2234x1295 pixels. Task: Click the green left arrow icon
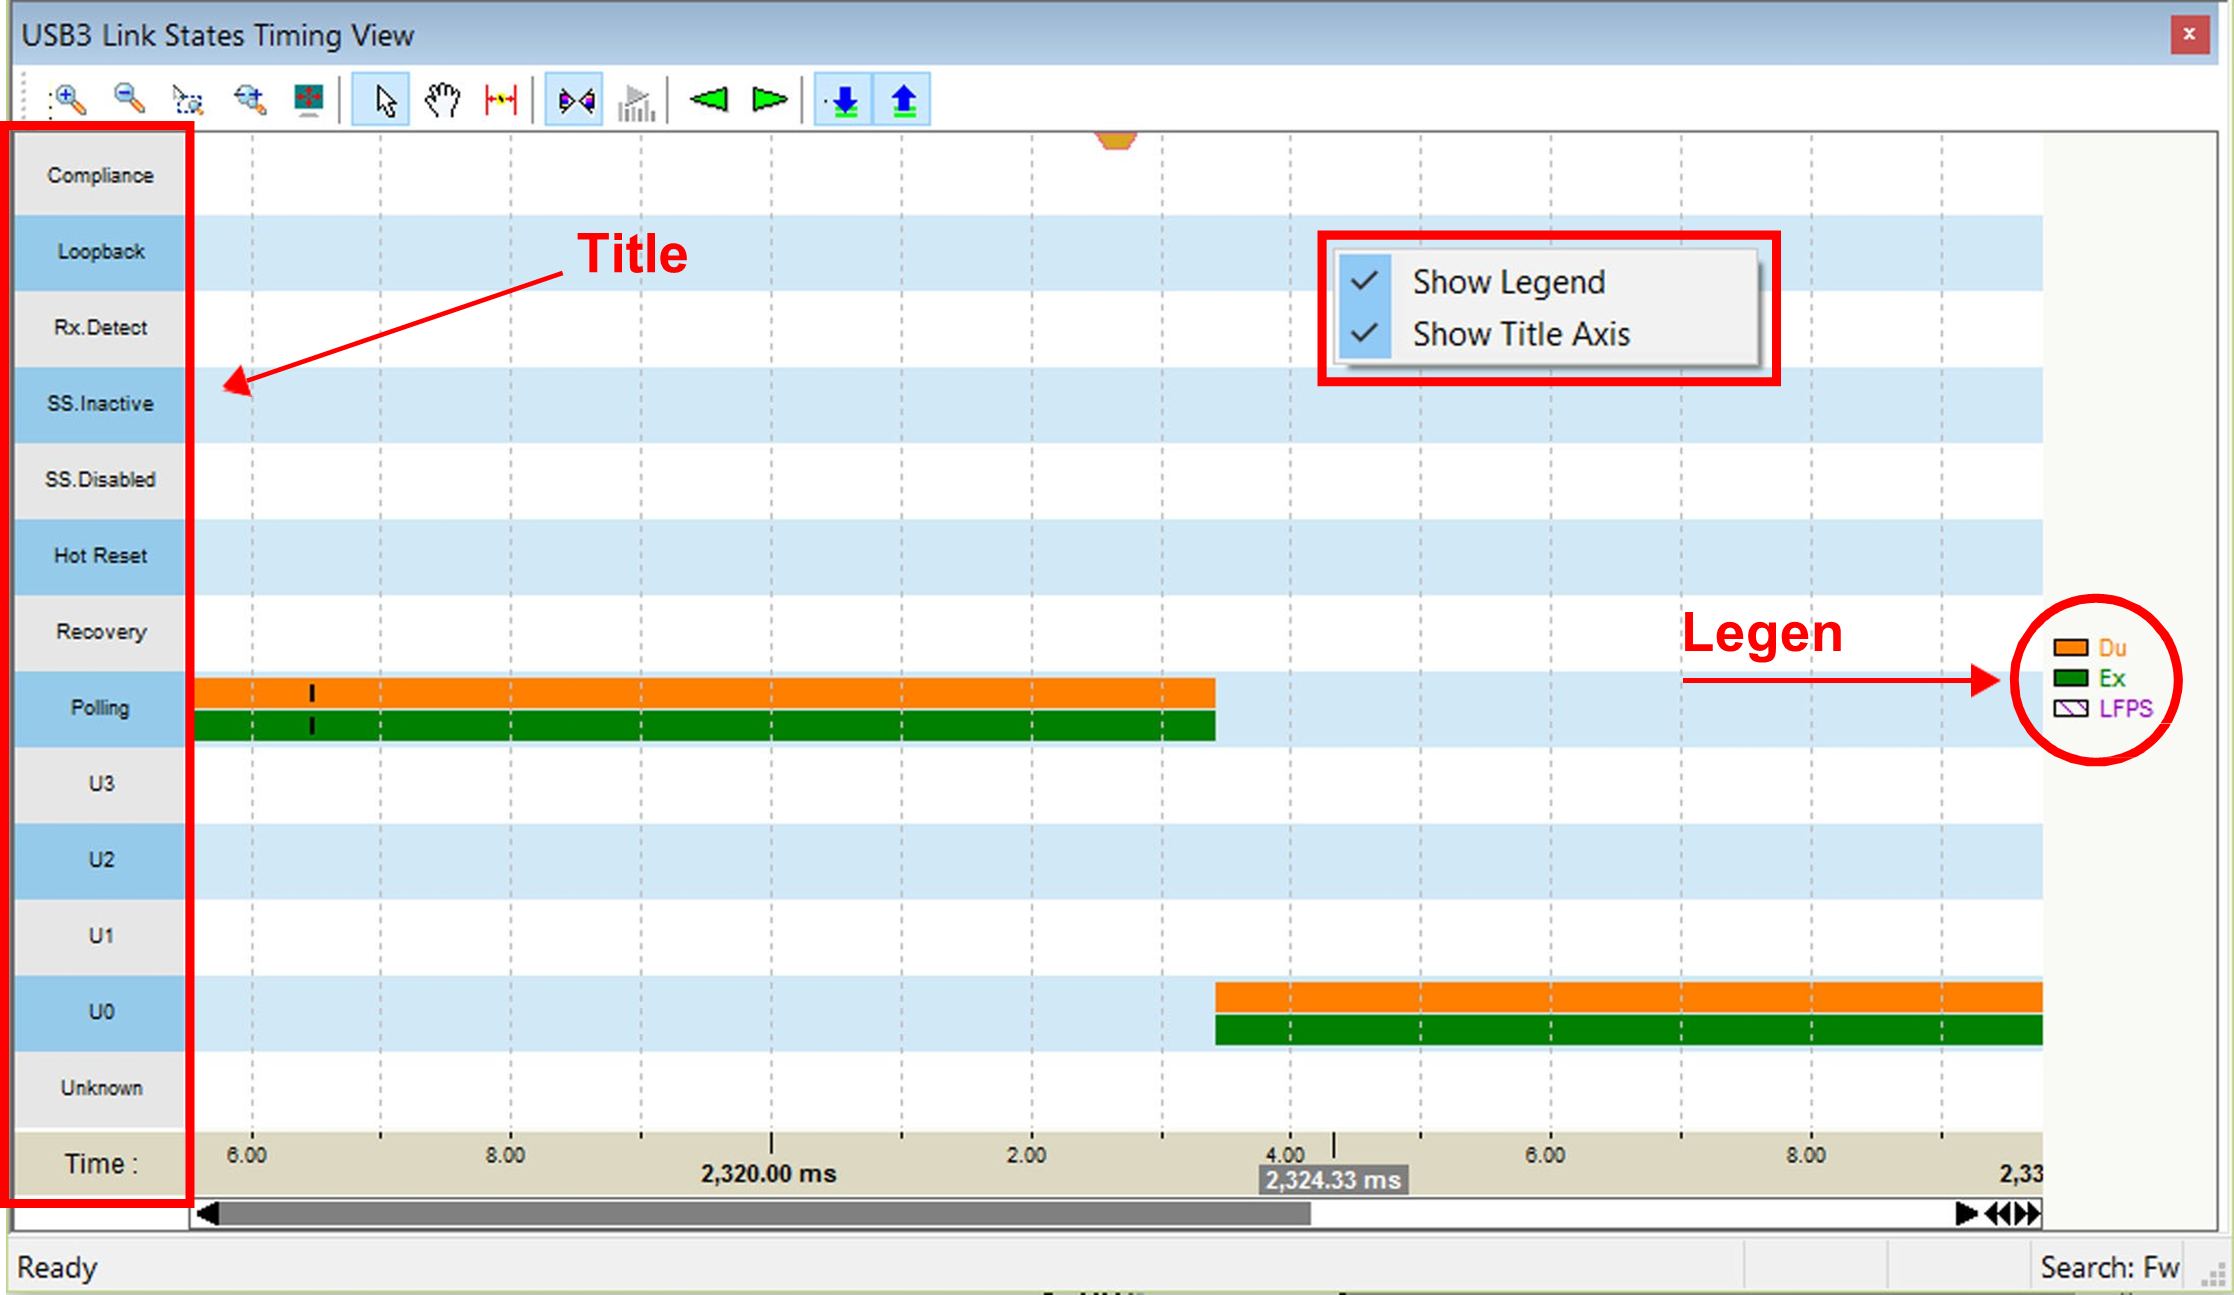click(709, 100)
